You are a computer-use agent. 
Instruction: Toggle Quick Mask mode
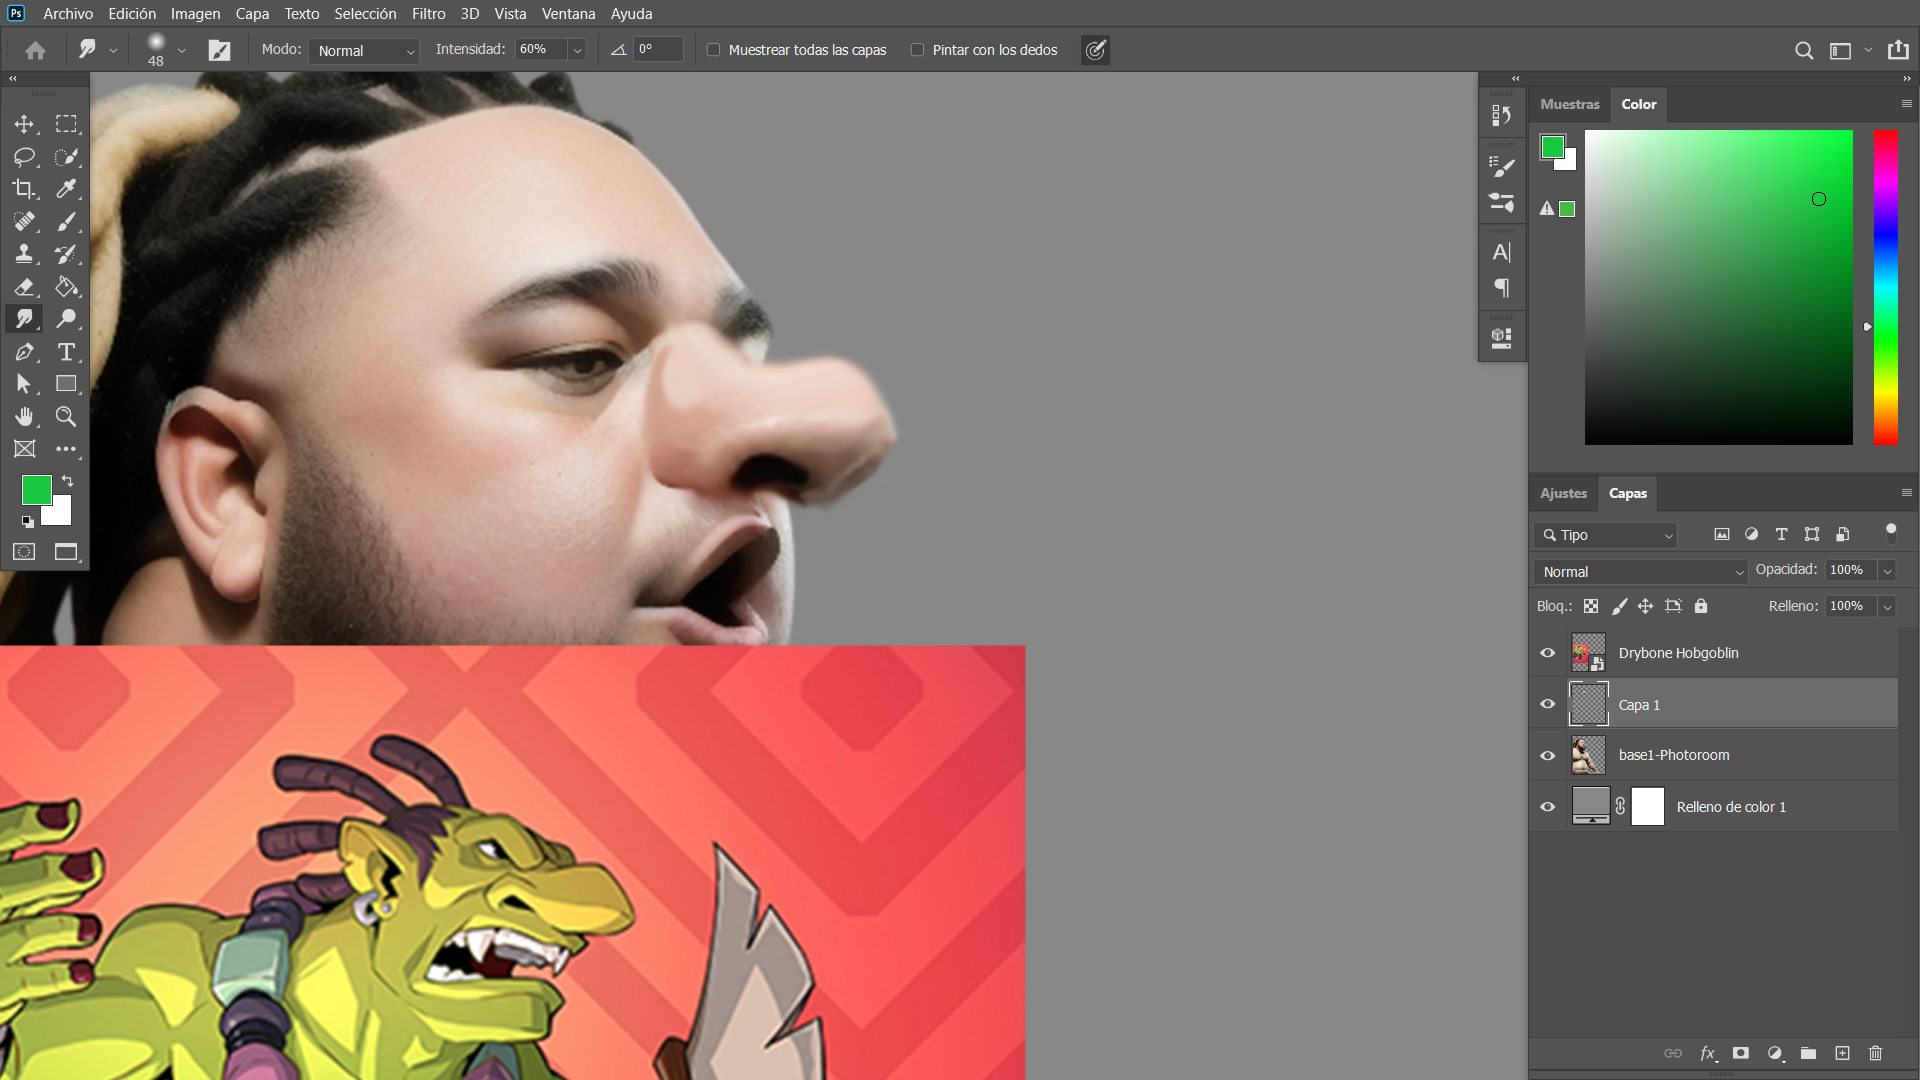click(24, 552)
